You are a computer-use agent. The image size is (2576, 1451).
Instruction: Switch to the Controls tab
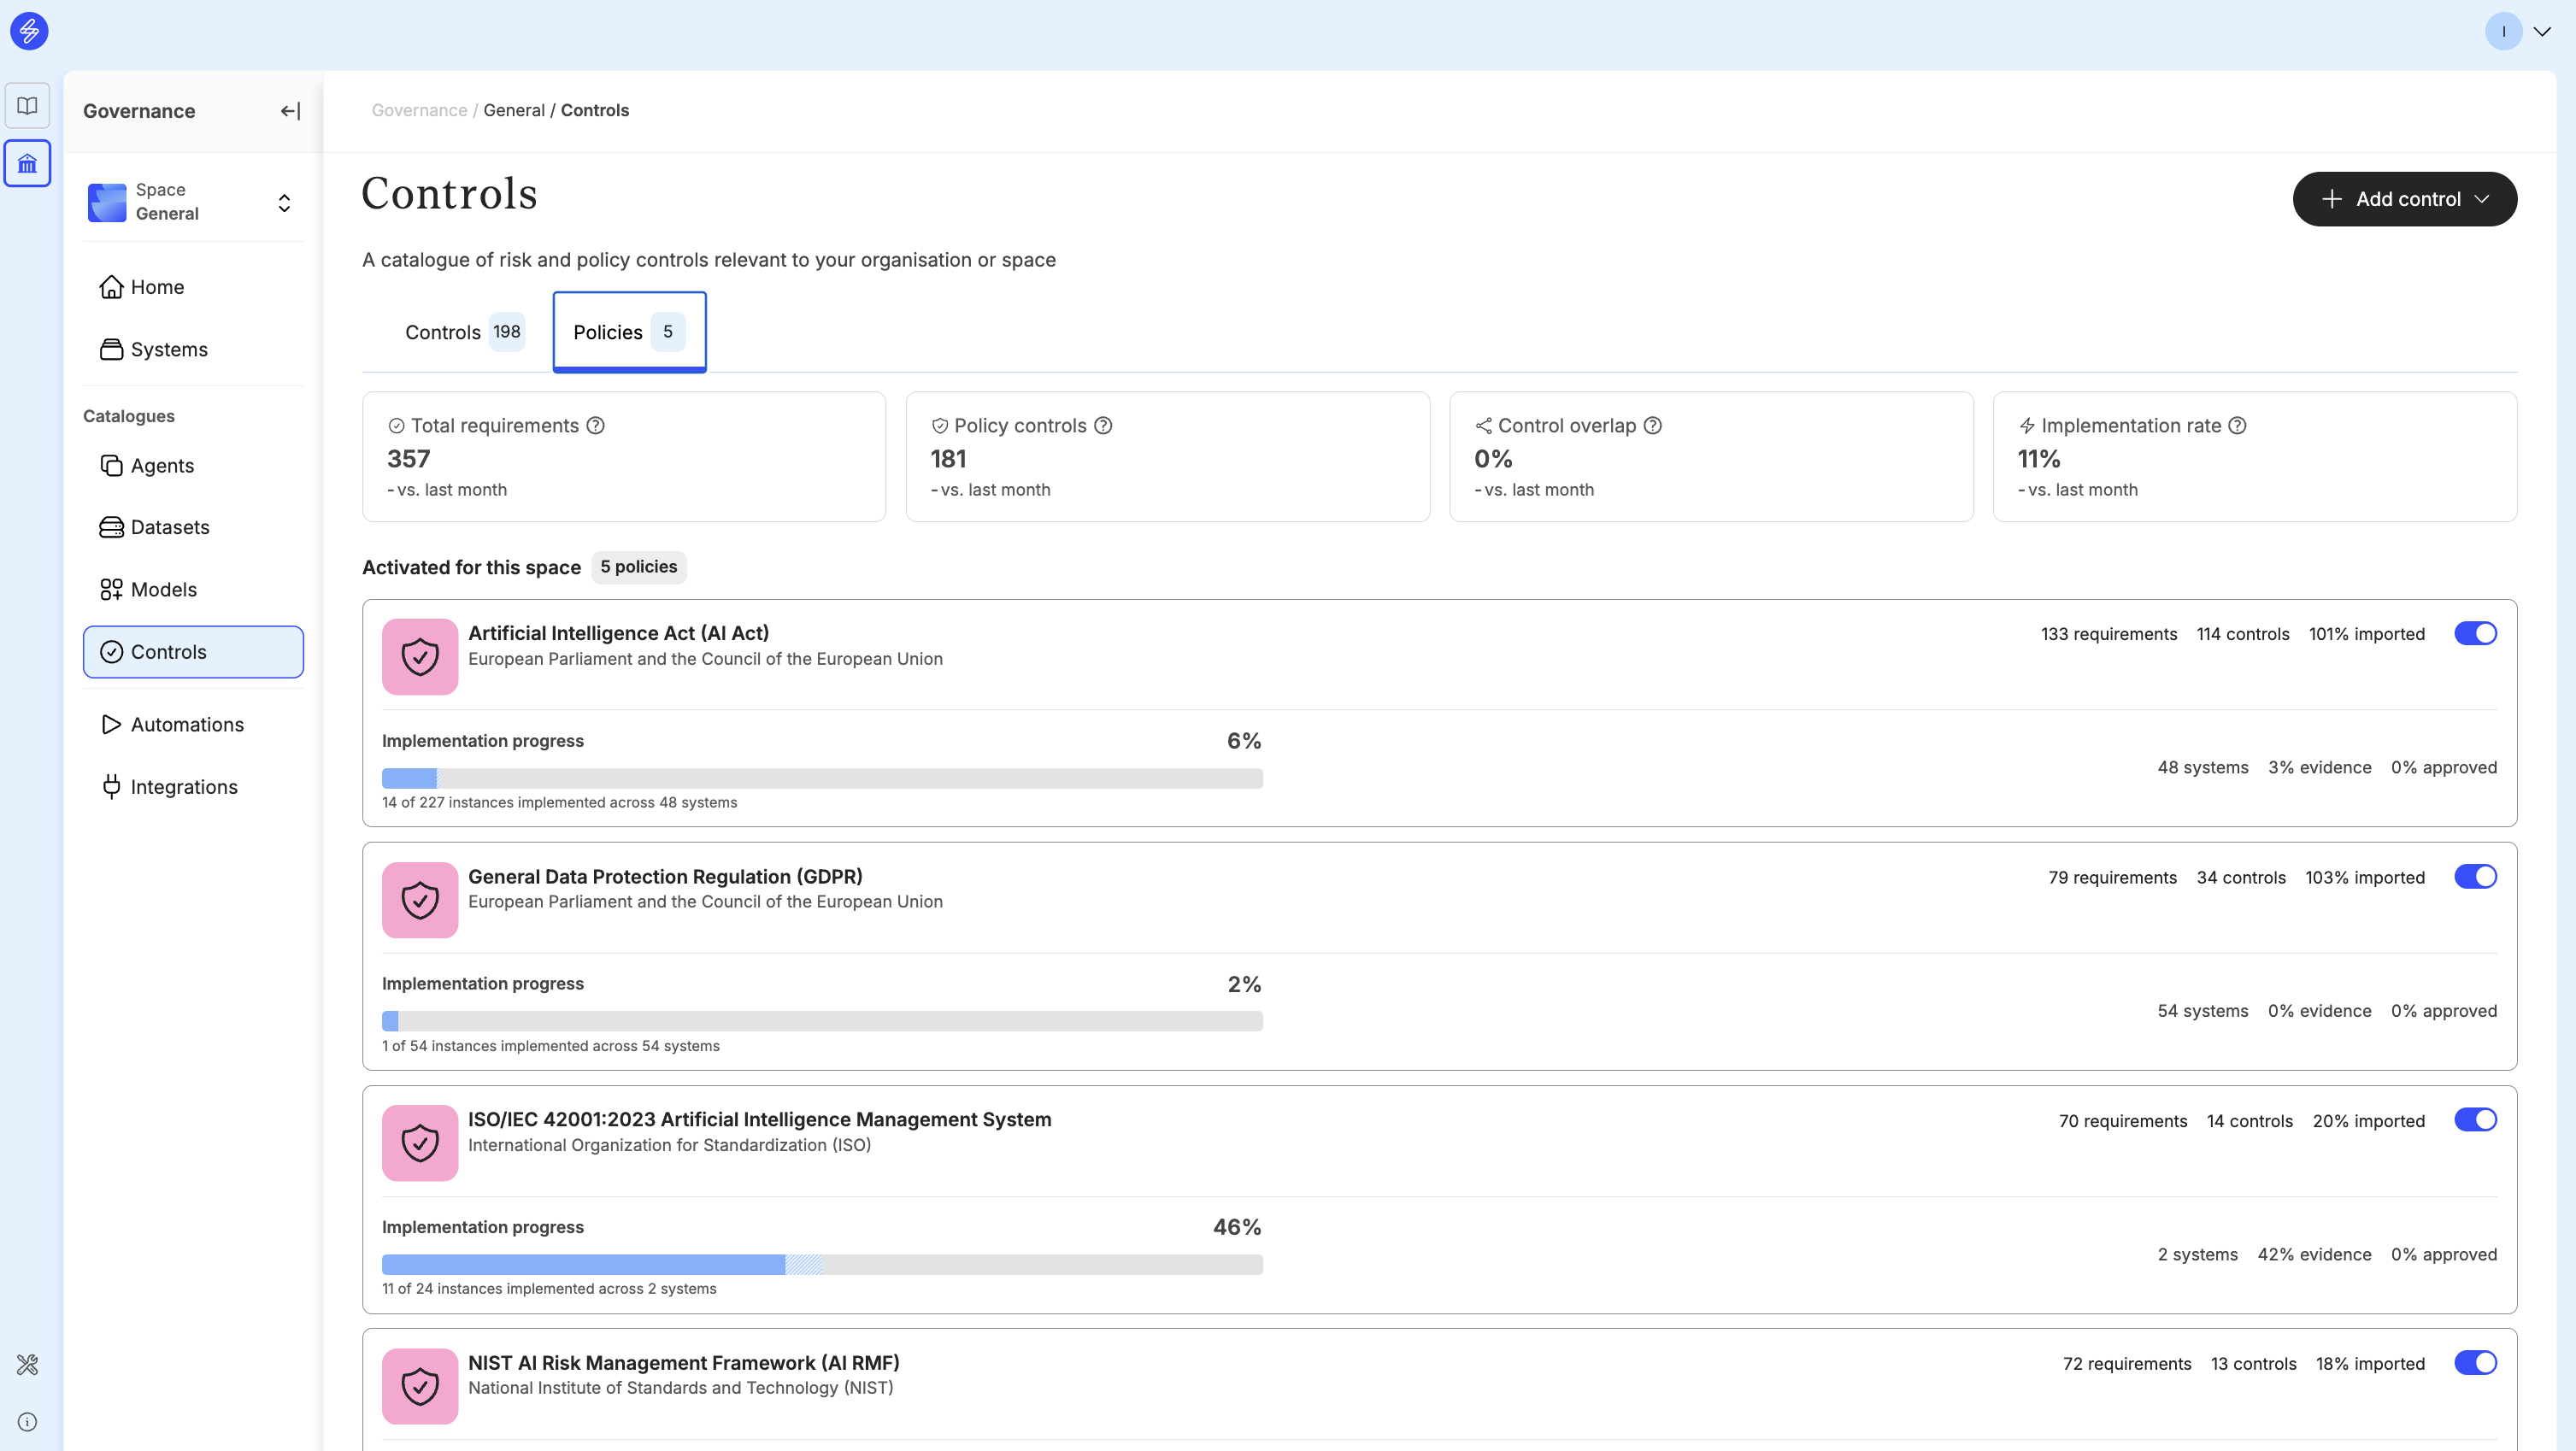pyautogui.click(x=464, y=332)
